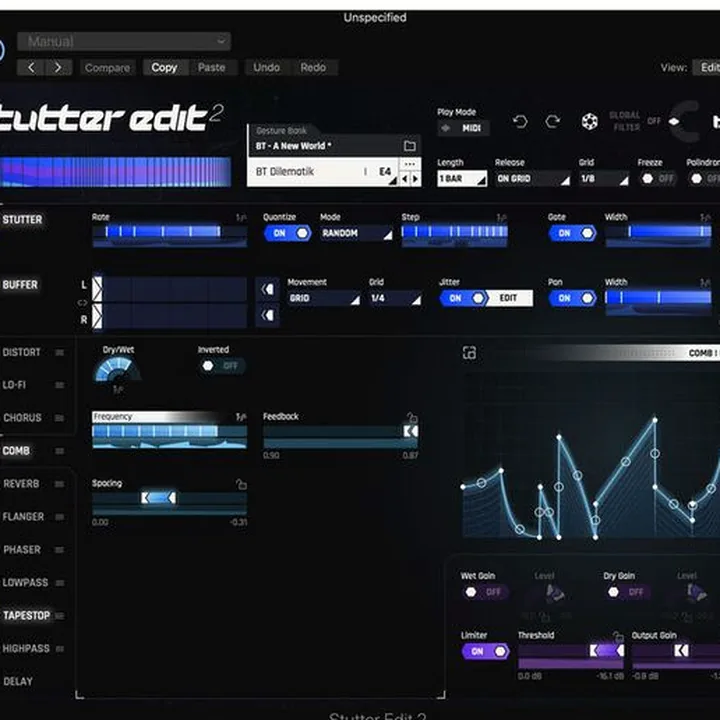Click the curve editor expand icon
The width and height of the screenshot is (720, 720).
pyautogui.click(x=469, y=353)
